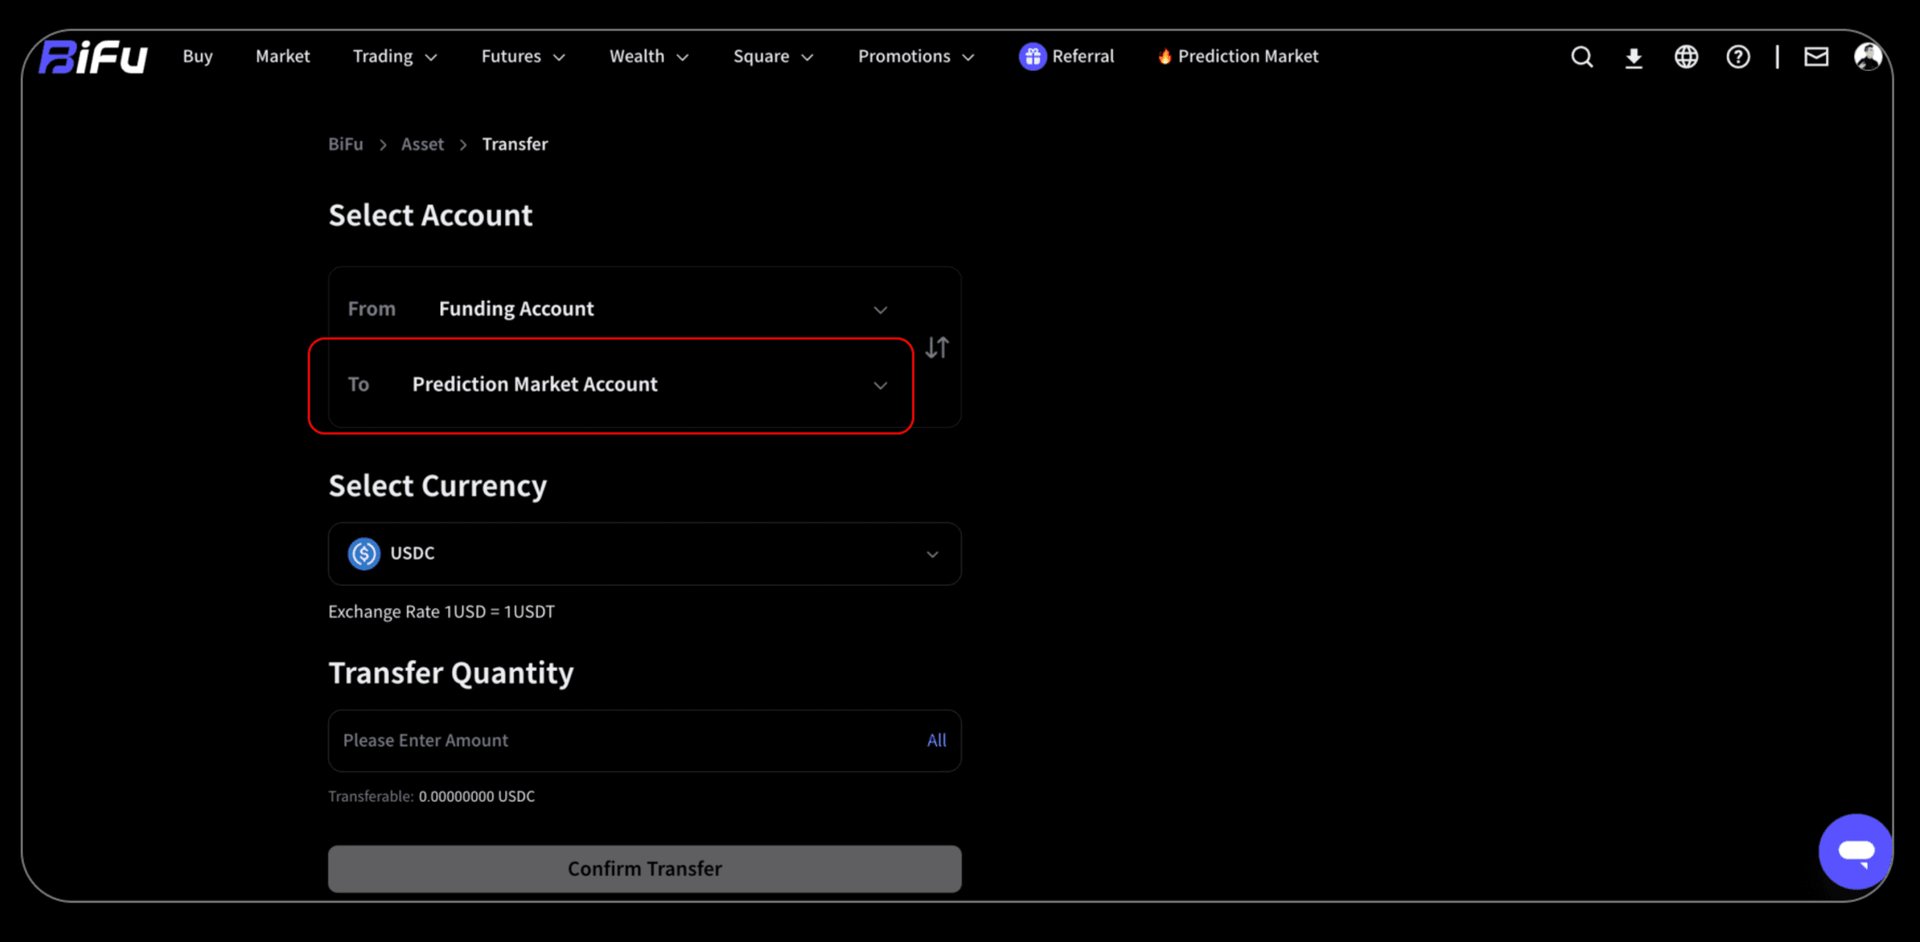This screenshot has width=1920, height=942.
Task: Click the Transfer Quantity heading
Action: tap(451, 673)
